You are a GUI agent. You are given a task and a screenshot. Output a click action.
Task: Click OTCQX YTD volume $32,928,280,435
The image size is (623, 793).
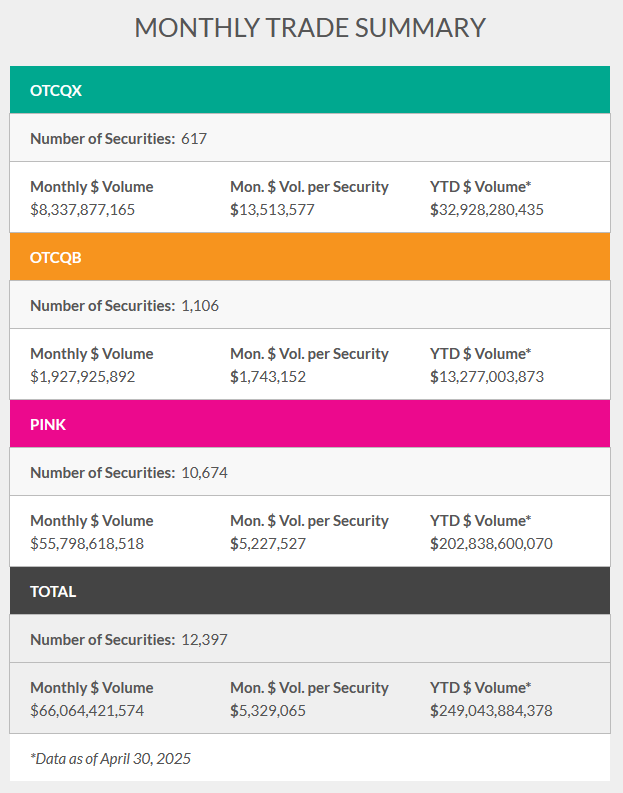coord(487,210)
